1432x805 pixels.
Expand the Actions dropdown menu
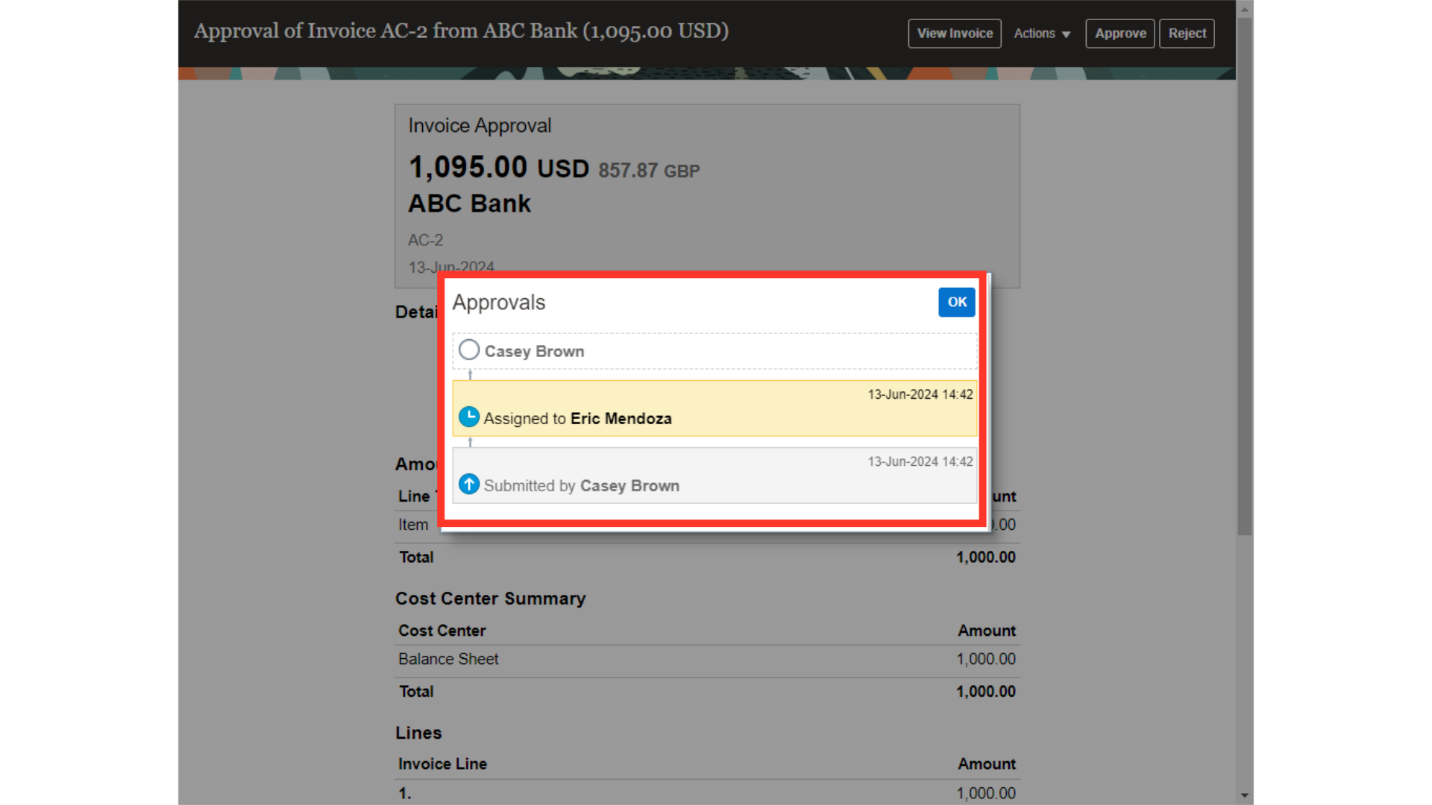(x=1042, y=33)
